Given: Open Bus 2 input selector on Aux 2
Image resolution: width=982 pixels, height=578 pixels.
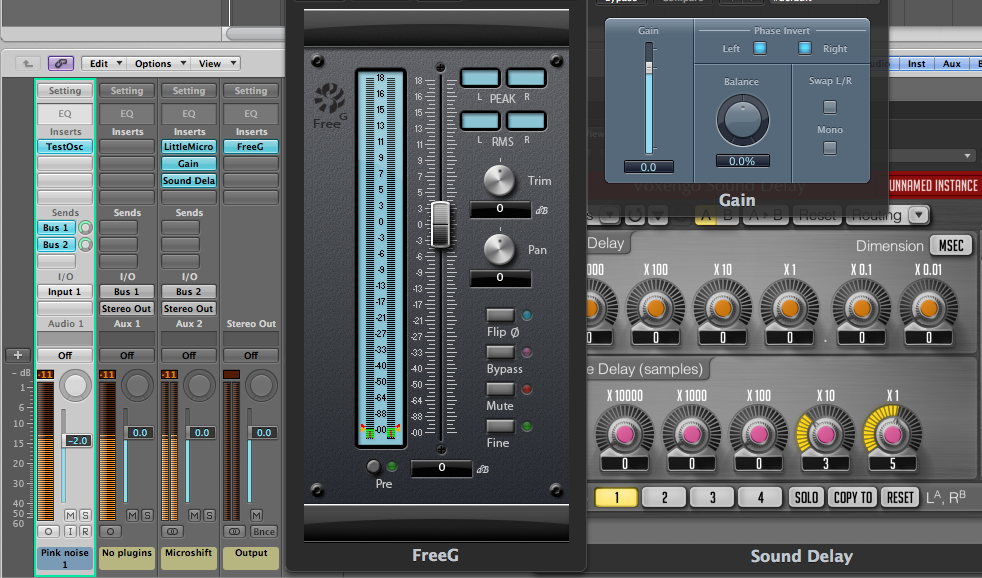Looking at the screenshot, I should click(x=189, y=292).
